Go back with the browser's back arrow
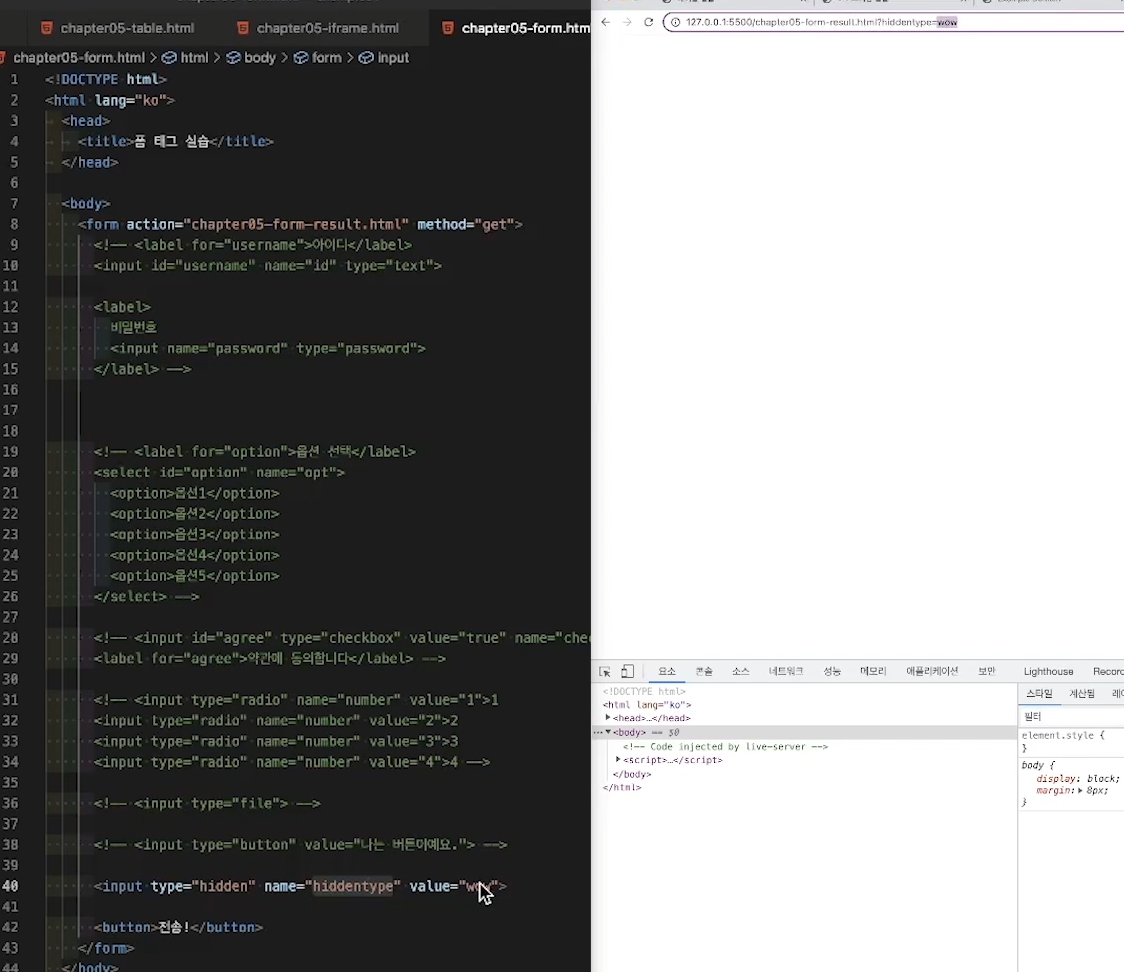Screen dimensions: 1124x972 point(606,22)
